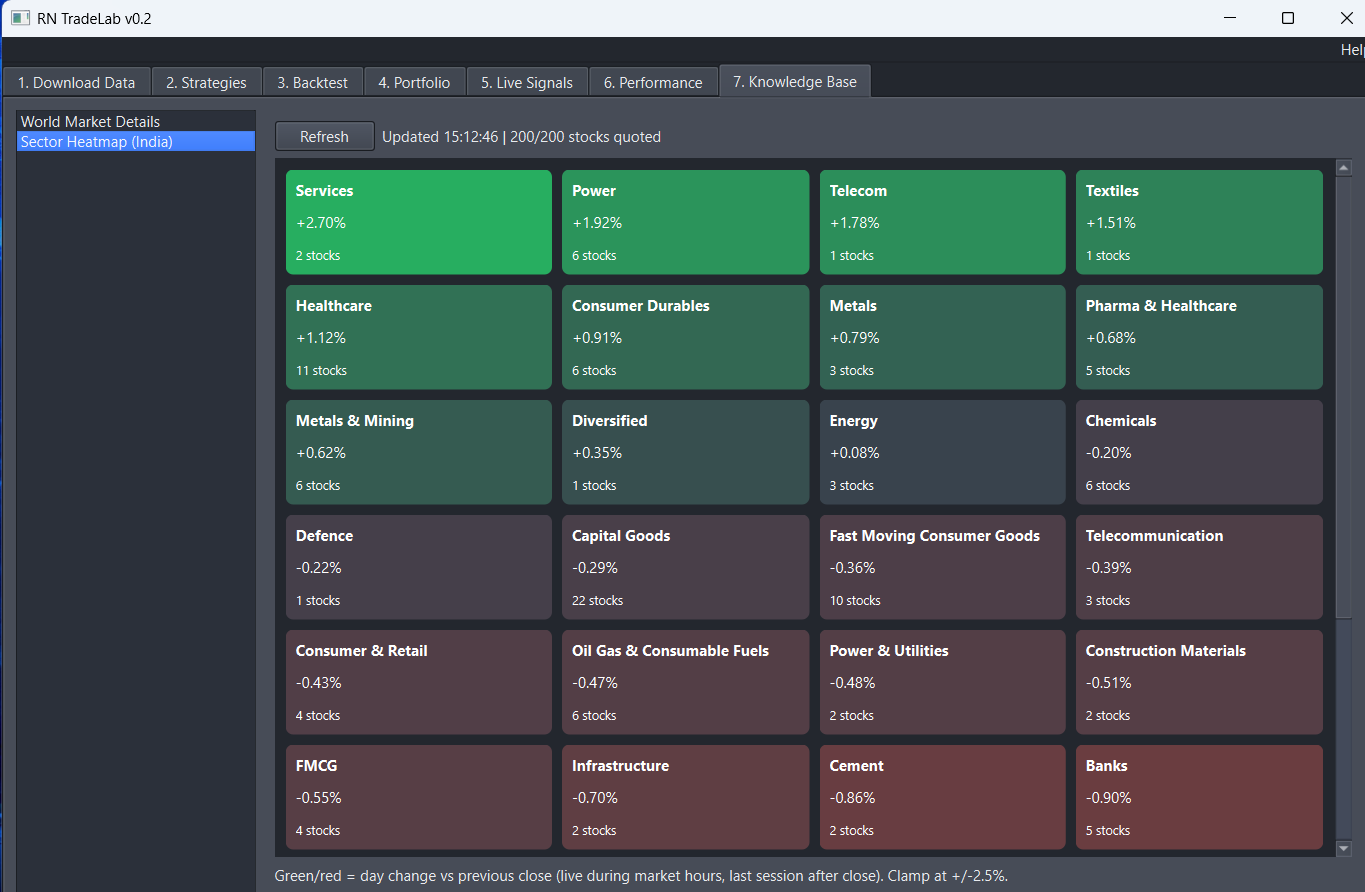Click the scrollbar down arrow of heatmap

pos(1344,848)
